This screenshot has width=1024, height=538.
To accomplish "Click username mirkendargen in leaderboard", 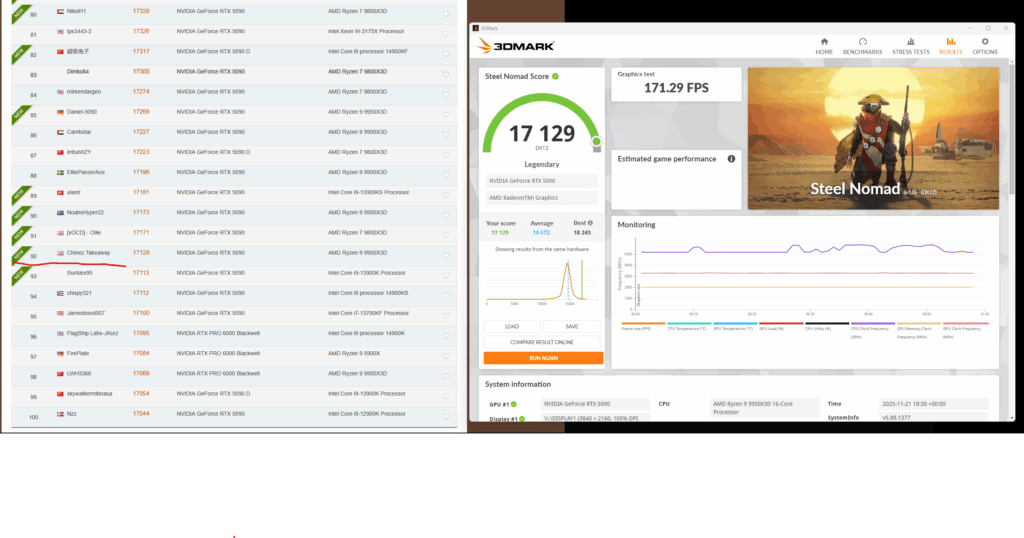I will [x=84, y=92].
